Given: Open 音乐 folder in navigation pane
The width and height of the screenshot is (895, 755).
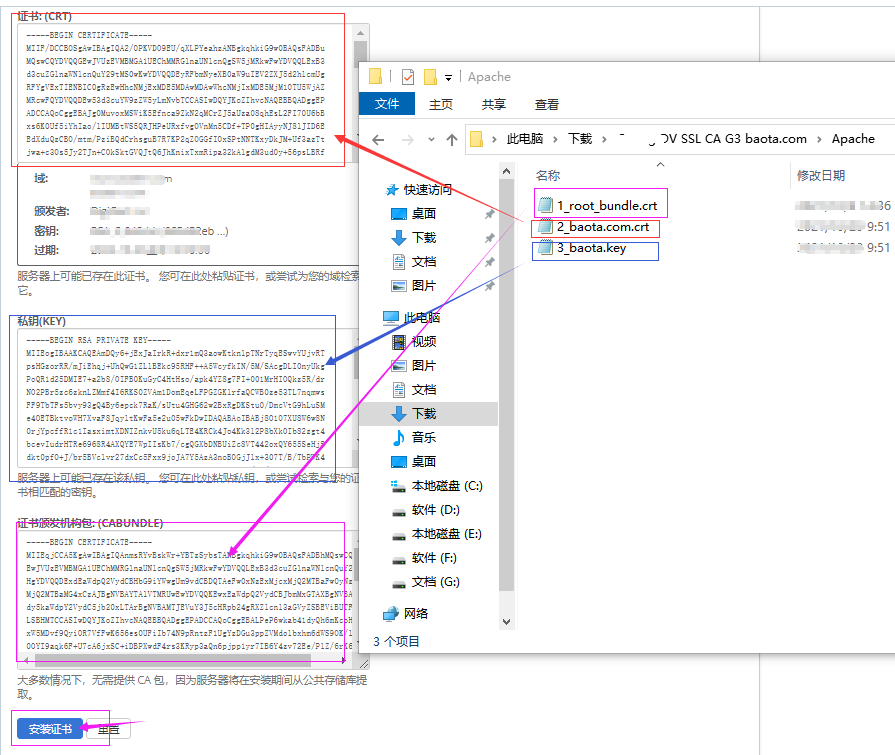Looking at the screenshot, I should [424, 437].
